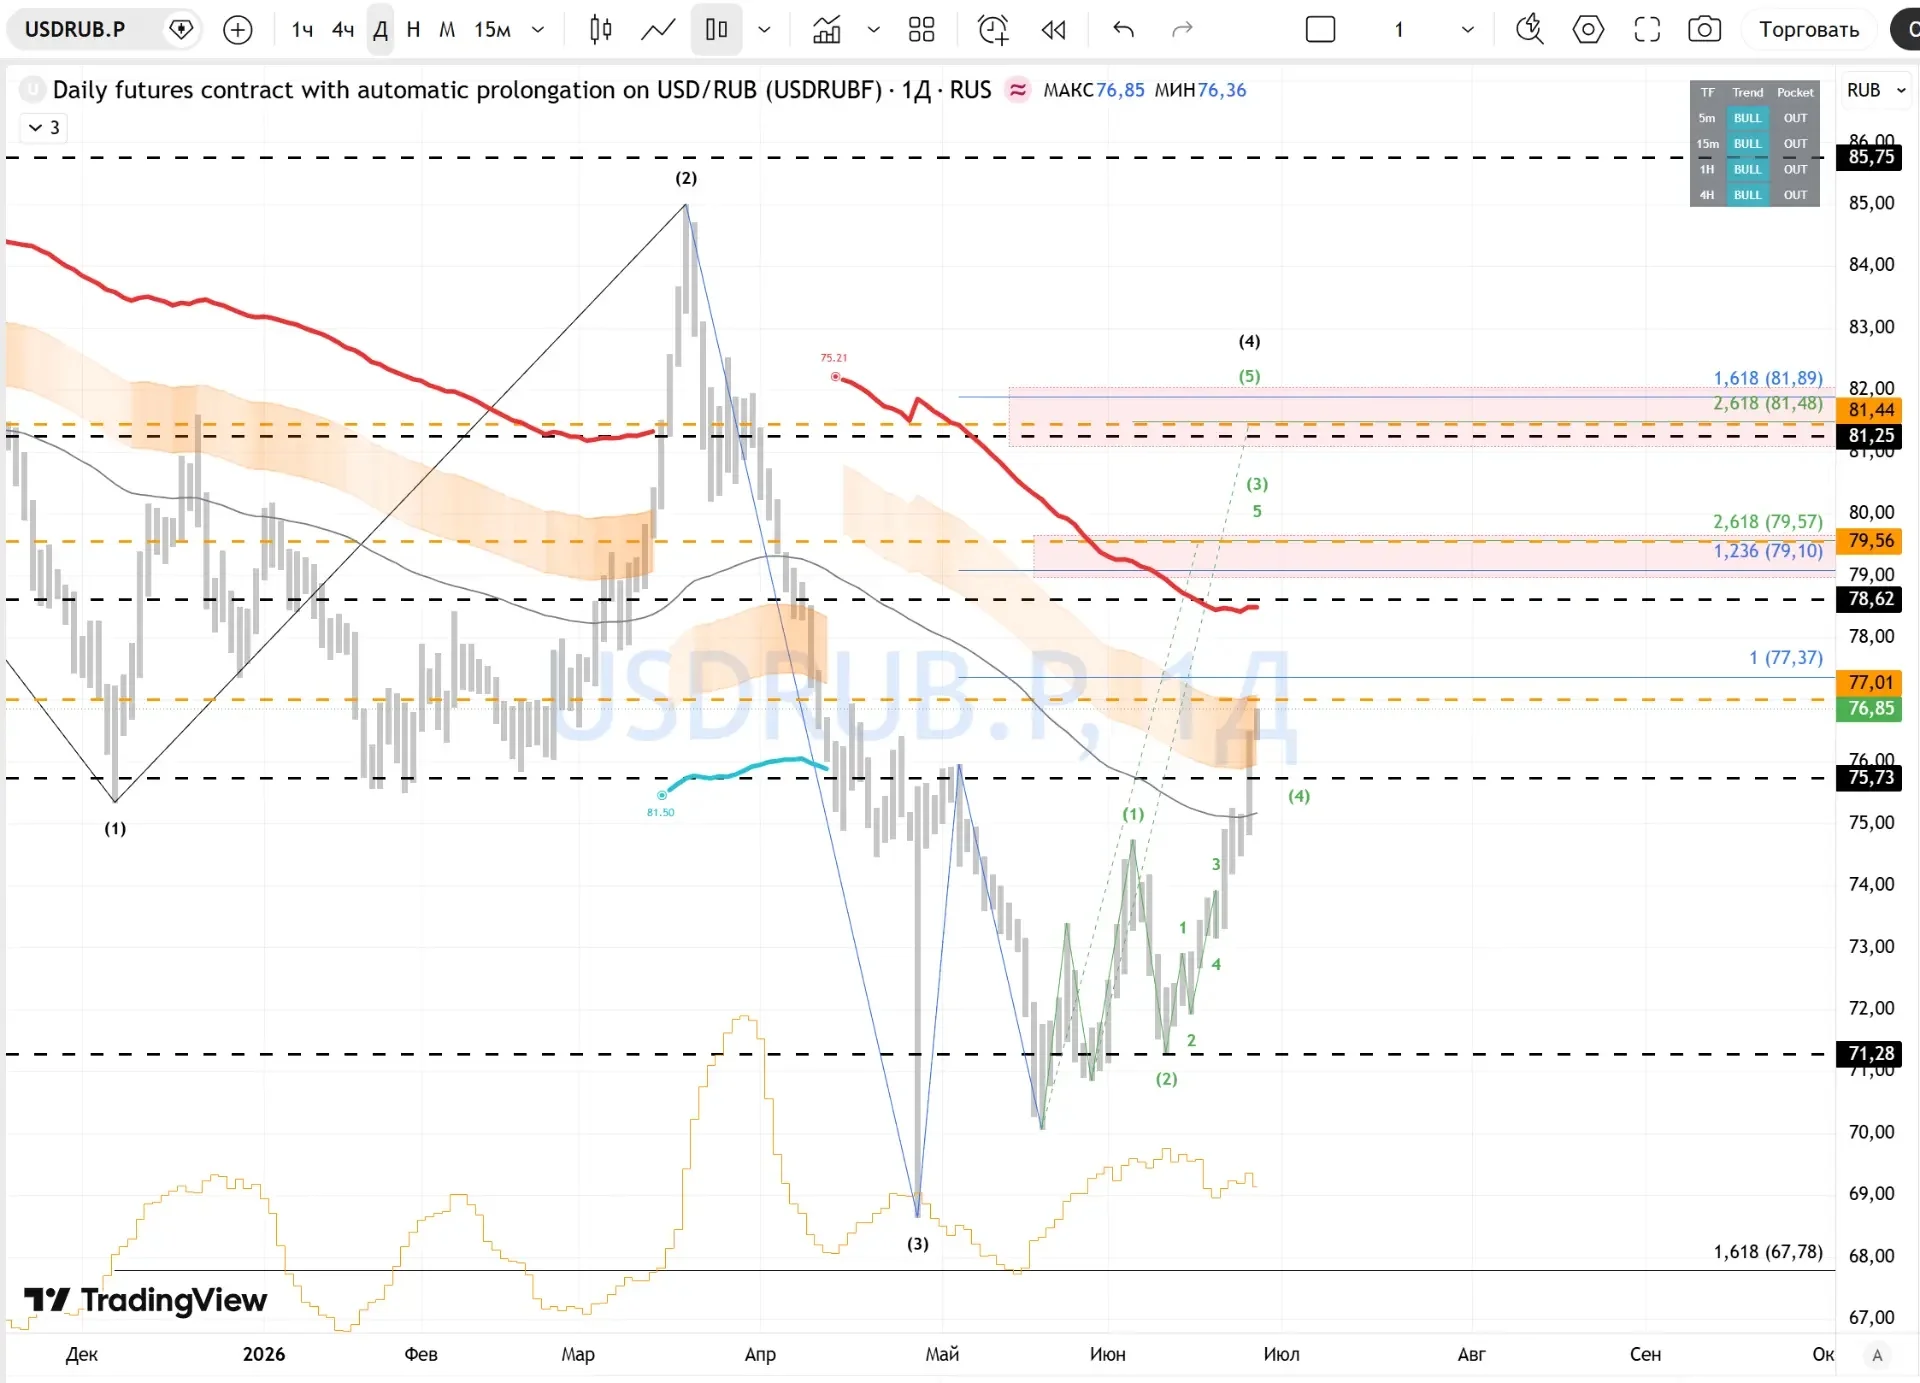
Task: Click the 75,73 price level label
Action: [x=1871, y=778]
